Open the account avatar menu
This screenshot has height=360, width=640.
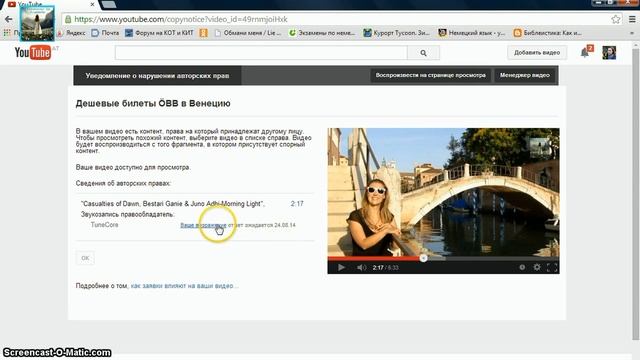[609, 53]
